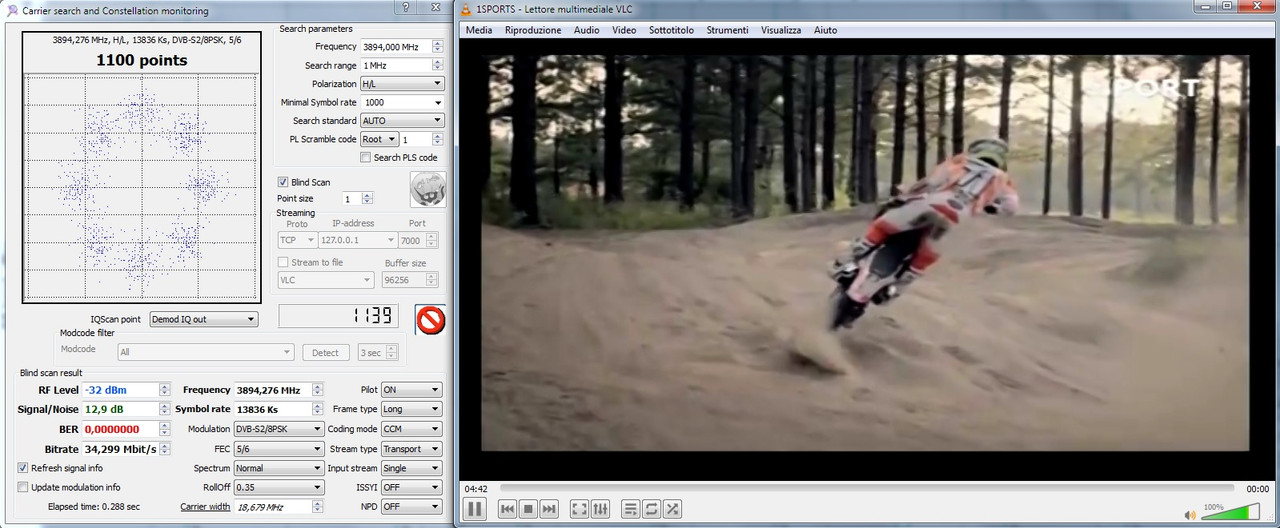The height and width of the screenshot is (528, 1280).
Task: Click the result Symbol rate spinner arrows
Action: [x=318, y=409]
